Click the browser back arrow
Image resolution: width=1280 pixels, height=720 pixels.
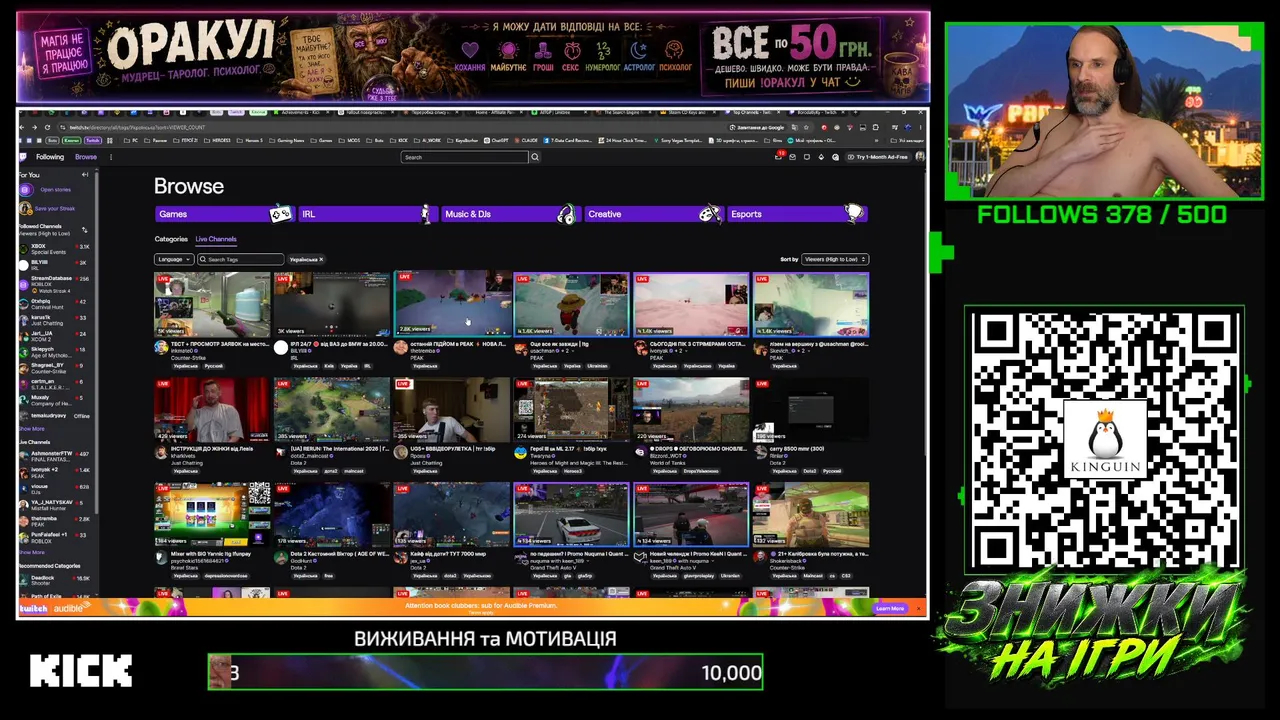click(x=23, y=127)
